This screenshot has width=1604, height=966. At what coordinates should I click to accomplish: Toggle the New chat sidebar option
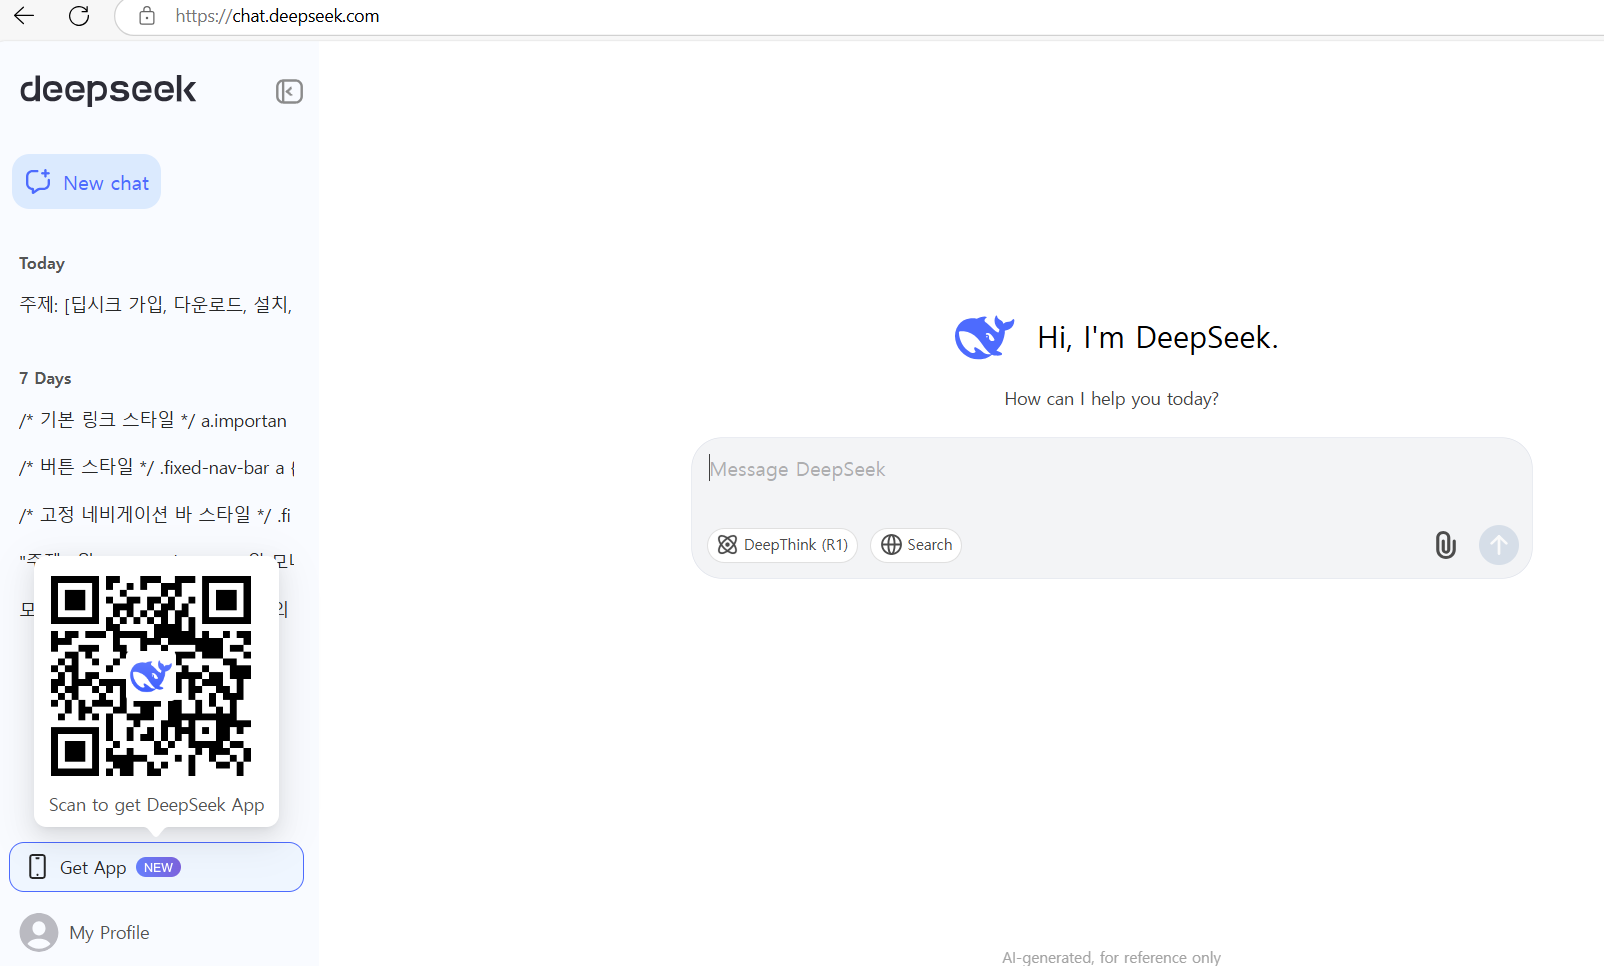86,182
